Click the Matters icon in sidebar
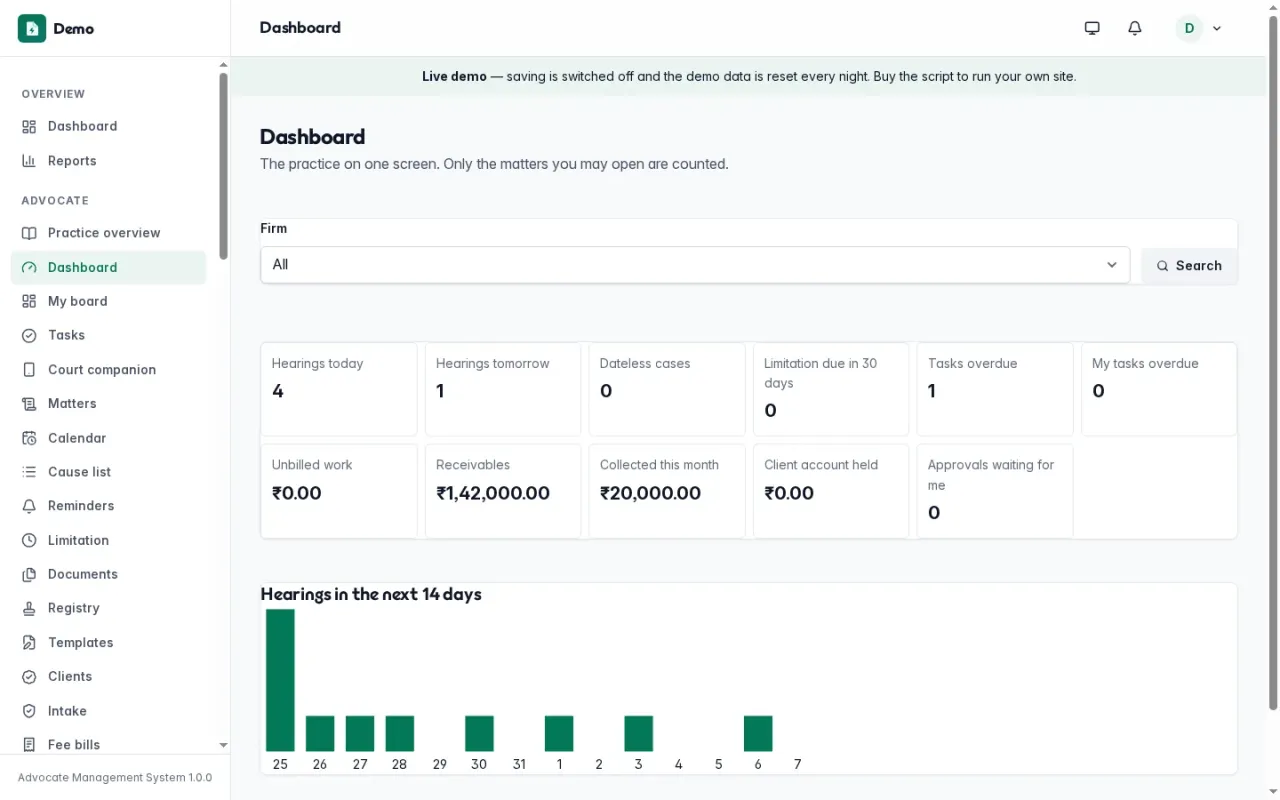Image resolution: width=1280 pixels, height=800 pixels. (x=29, y=404)
